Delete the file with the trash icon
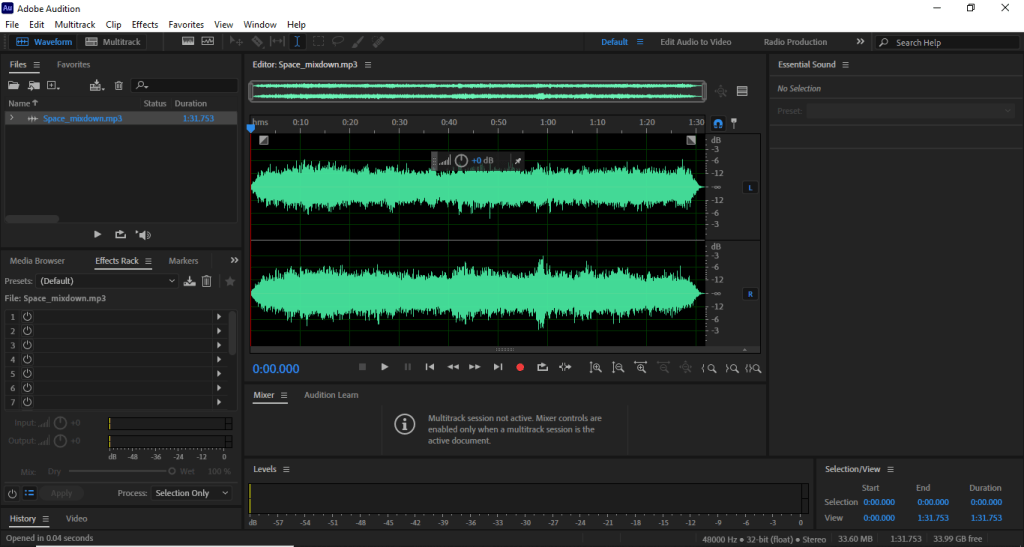Viewport: 1024px width, 547px height. click(x=119, y=86)
